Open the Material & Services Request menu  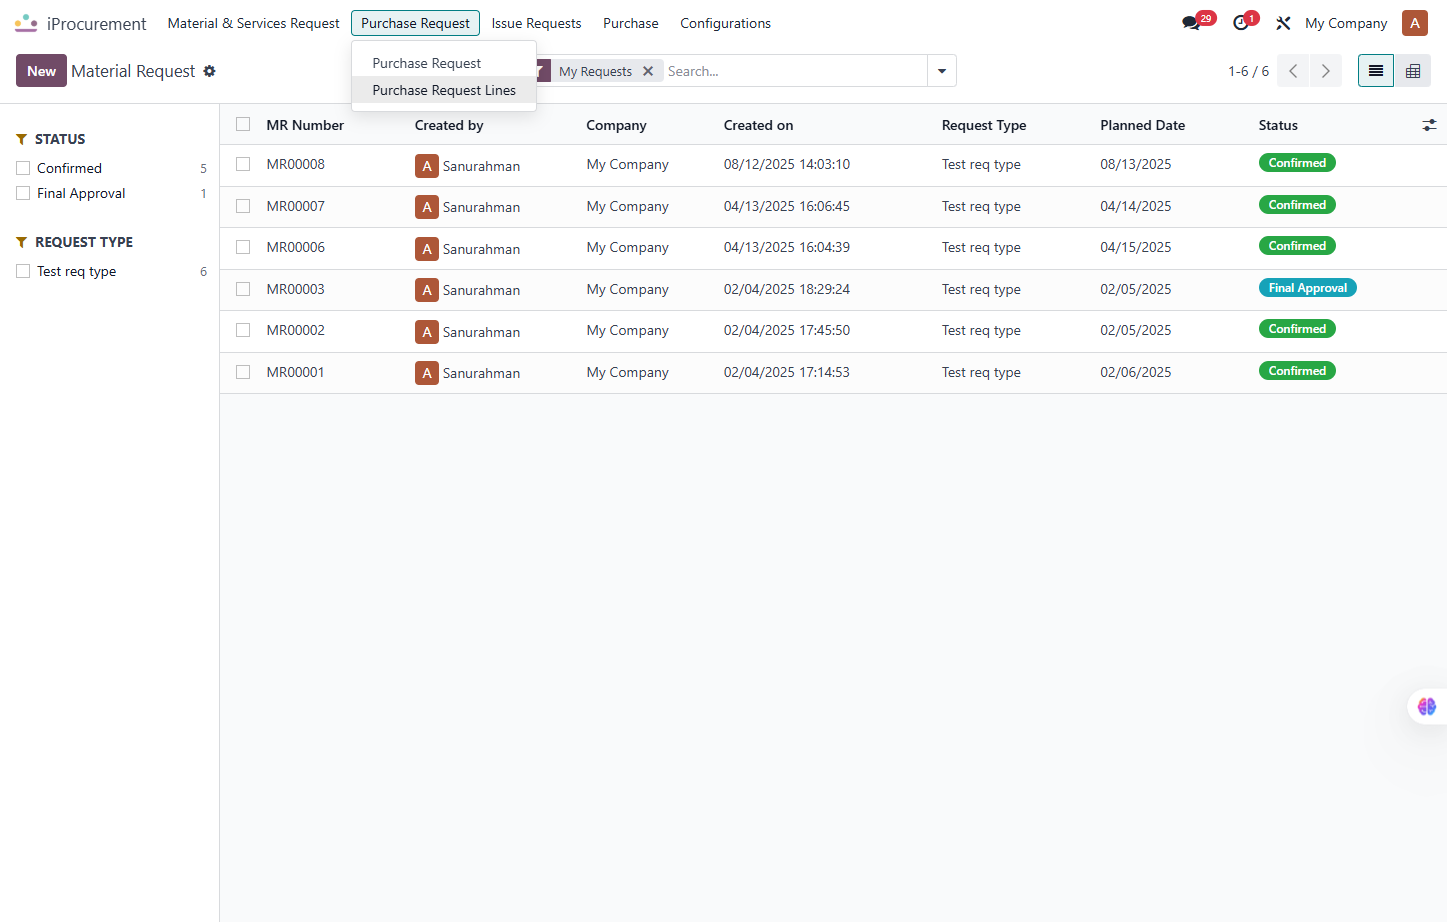254,23
